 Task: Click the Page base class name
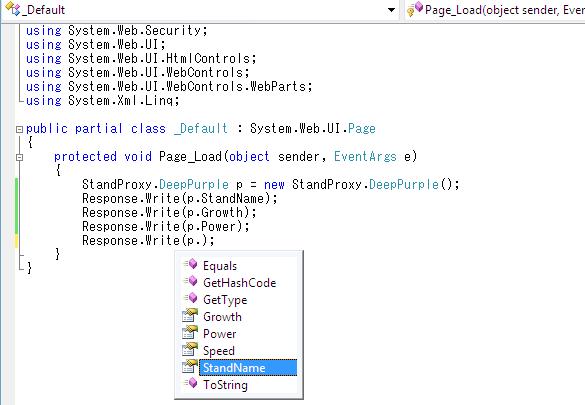tap(362, 129)
